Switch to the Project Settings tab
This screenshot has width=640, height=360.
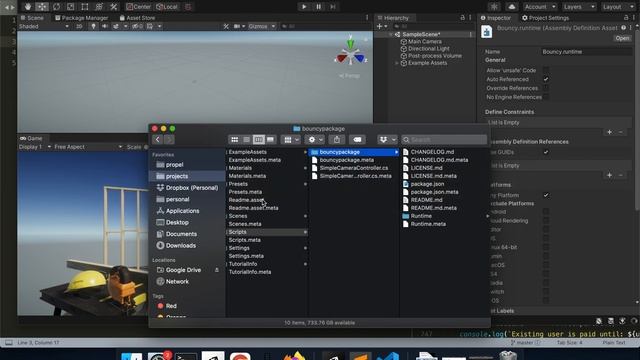pyautogui.click(x=545, y=18)
